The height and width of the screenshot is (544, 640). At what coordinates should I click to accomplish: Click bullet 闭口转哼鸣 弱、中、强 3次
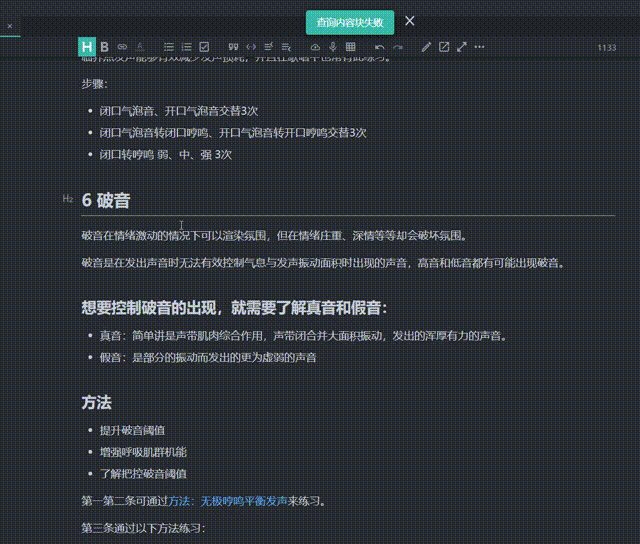tap(166, 155)
